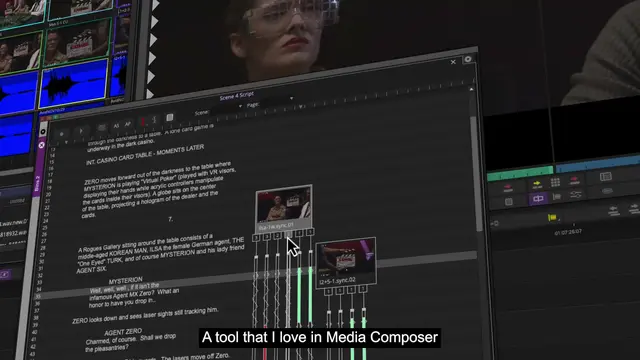Viewport: 640px width, 360px height.
Task: Select the highlighted line 'Well, well, well'
Action: (x=124, y=288)
